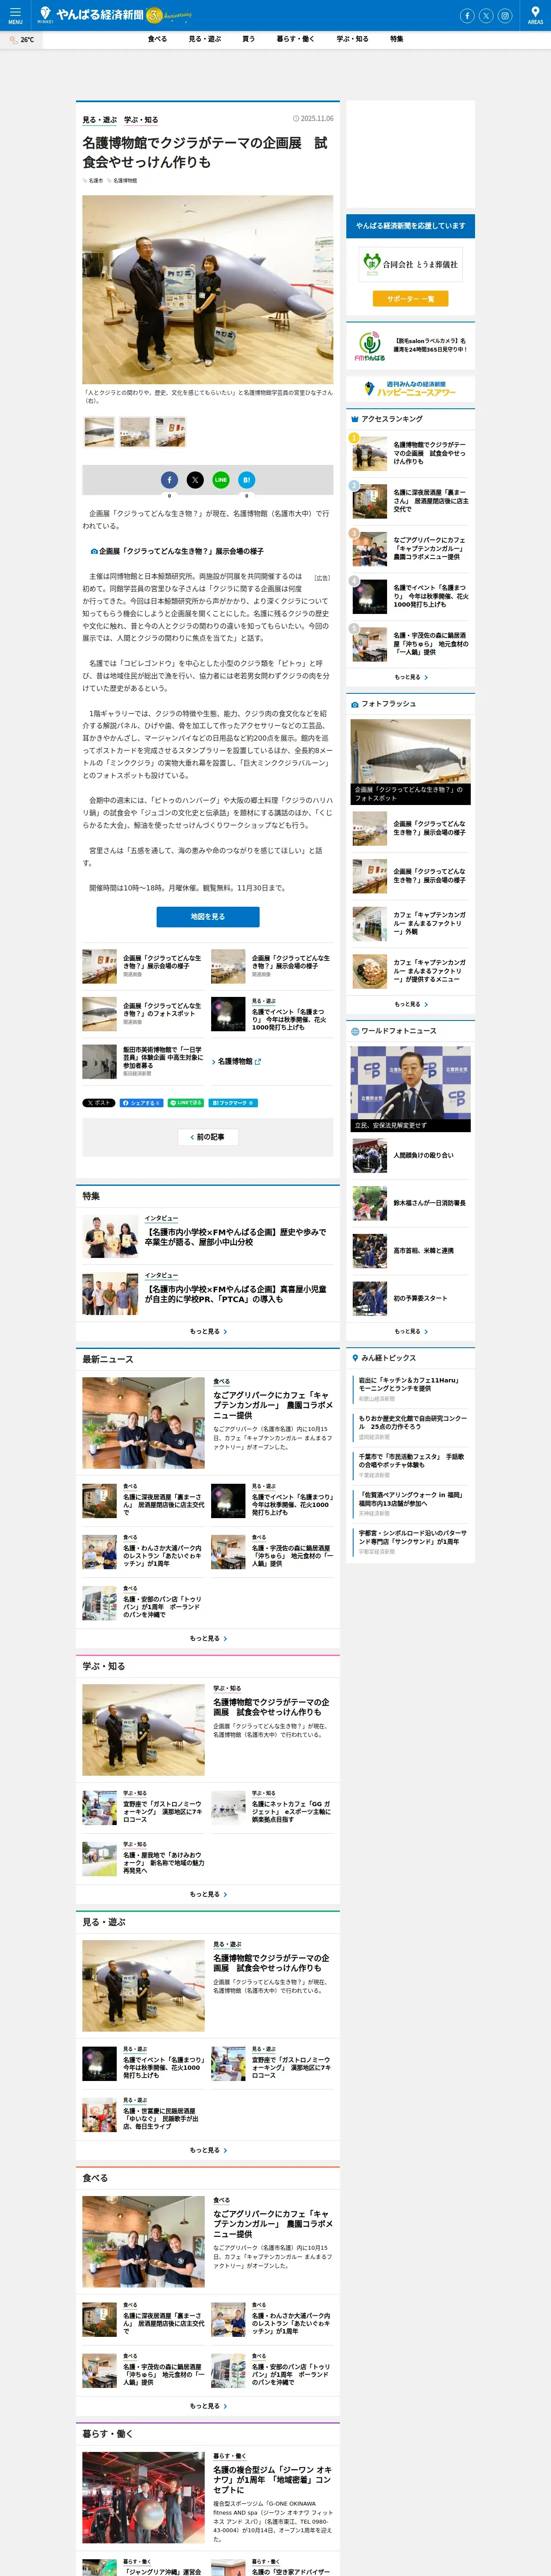The image size is (551, 2576).
Task: Expand もっと見る under 特集 section
Action: tap(208, 1331)
